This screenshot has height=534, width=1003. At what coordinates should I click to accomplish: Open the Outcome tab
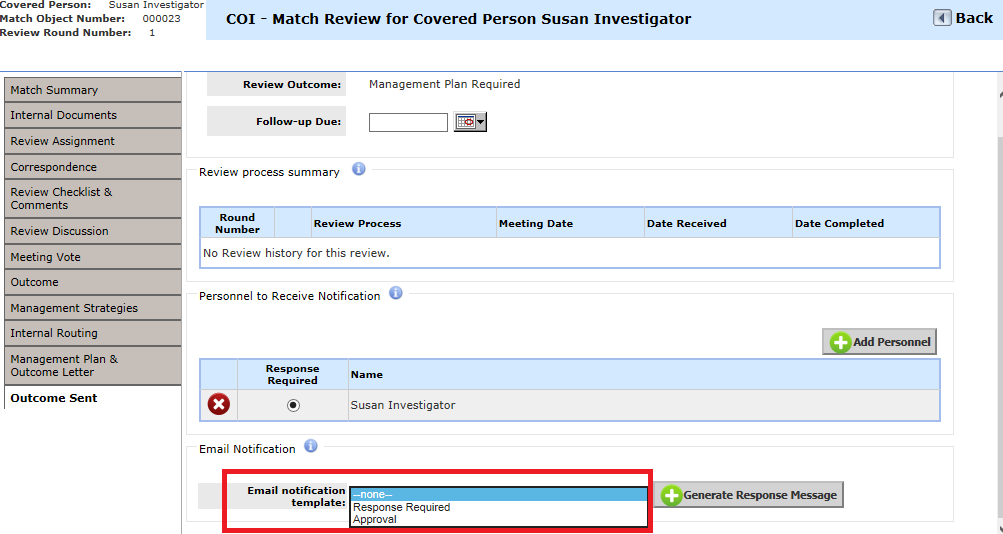tap(93, 282)
